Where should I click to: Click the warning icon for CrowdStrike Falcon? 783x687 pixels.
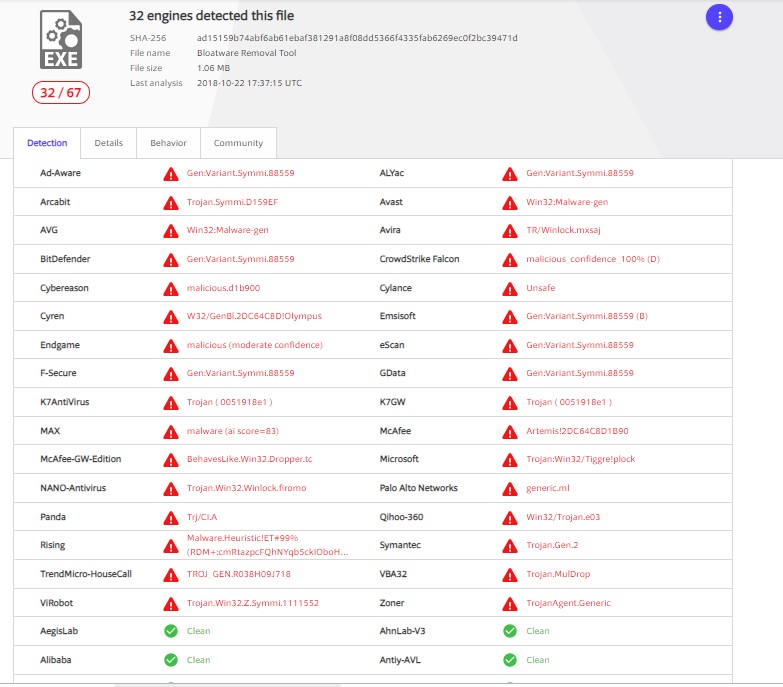pyautogui.click(x=510, y=260)
